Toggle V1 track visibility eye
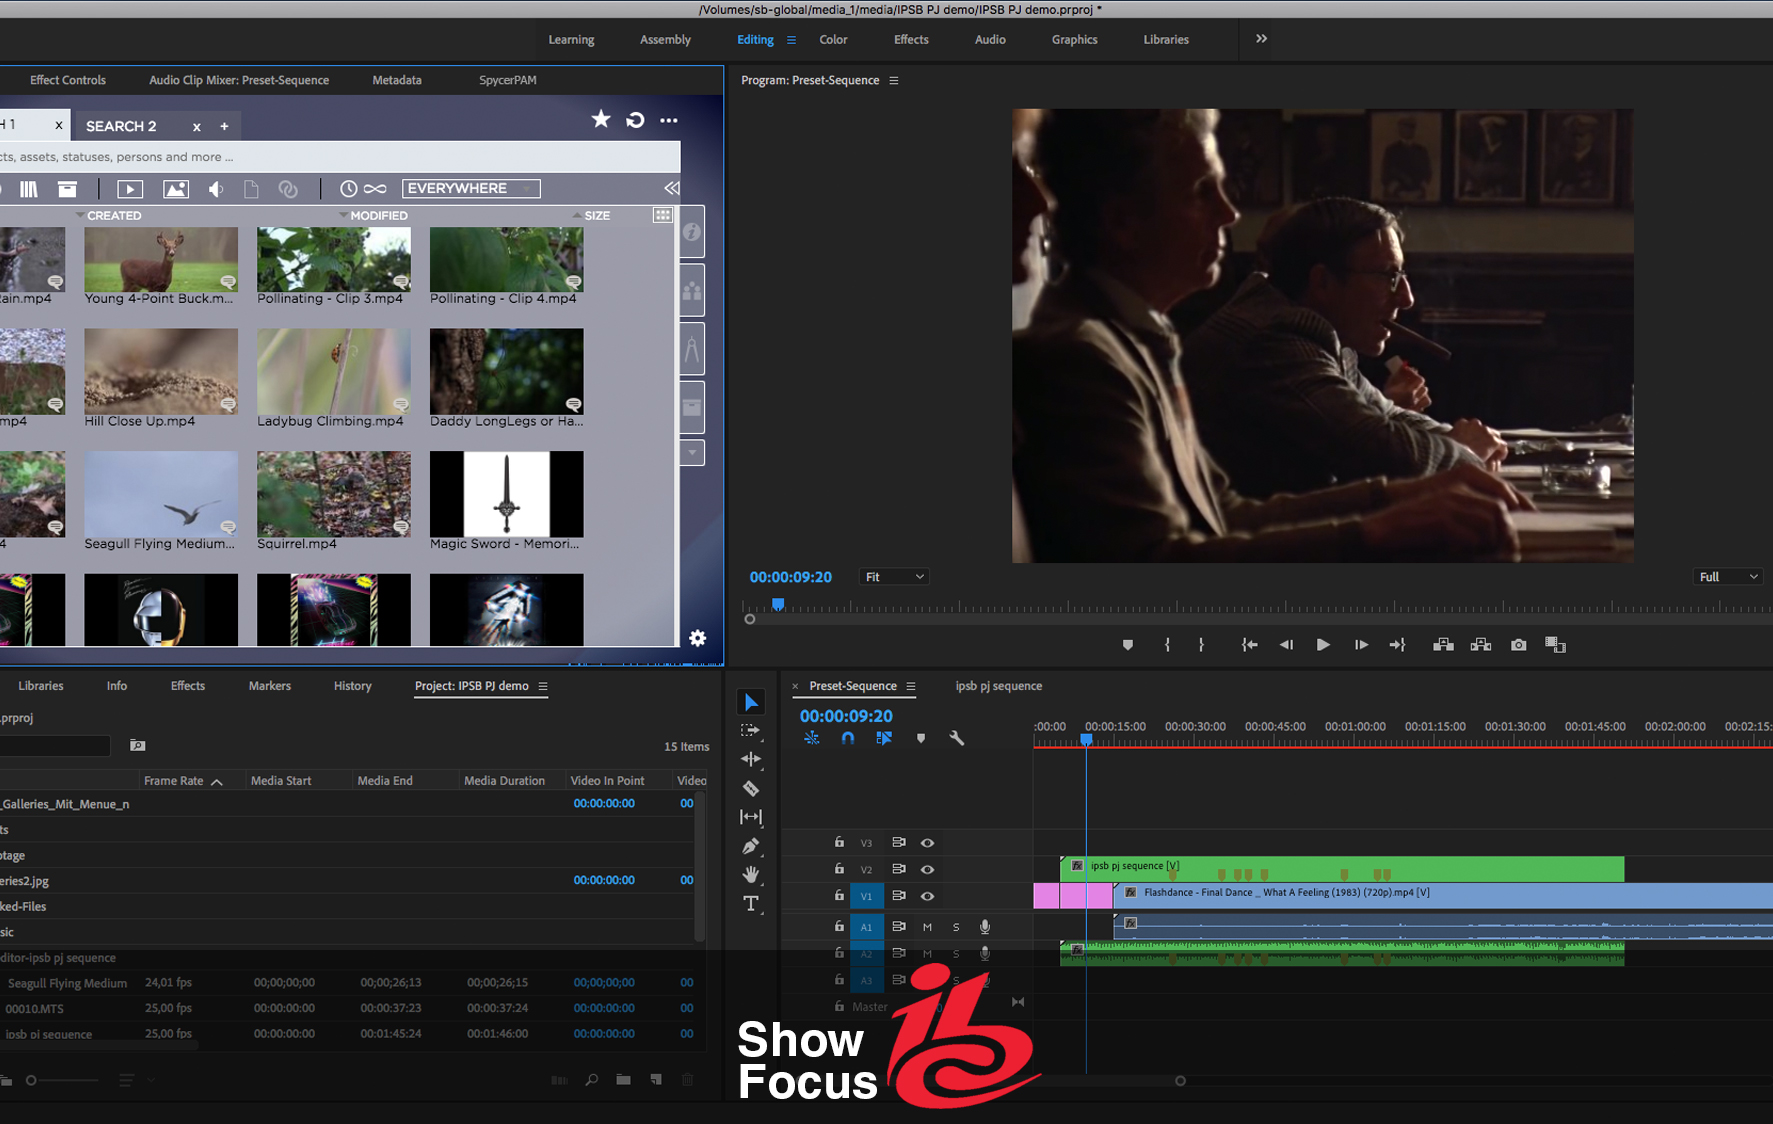This screenshot has height=1124, width=1773. [x=928, y=896]
